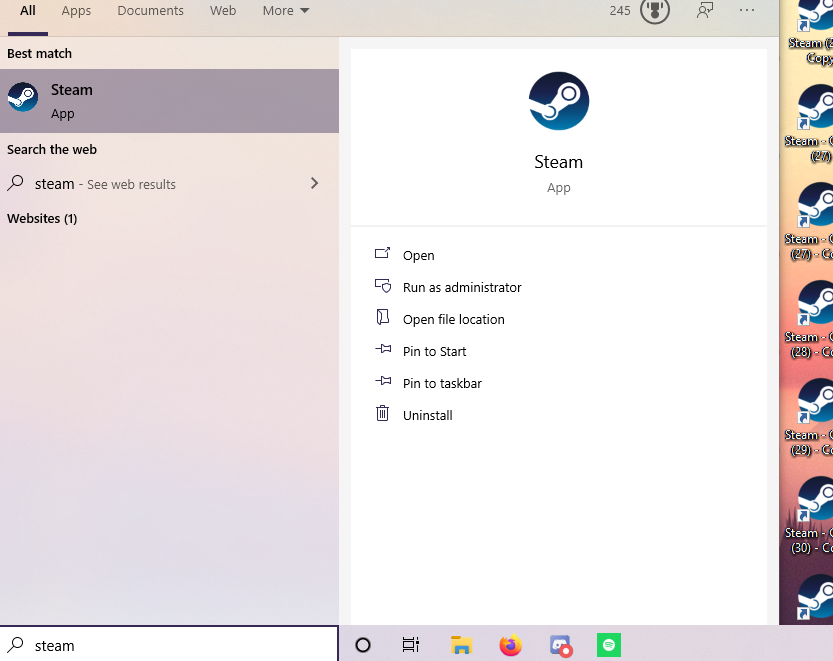
Task: Switch to the All tab
Action: [x=28, y=11]
